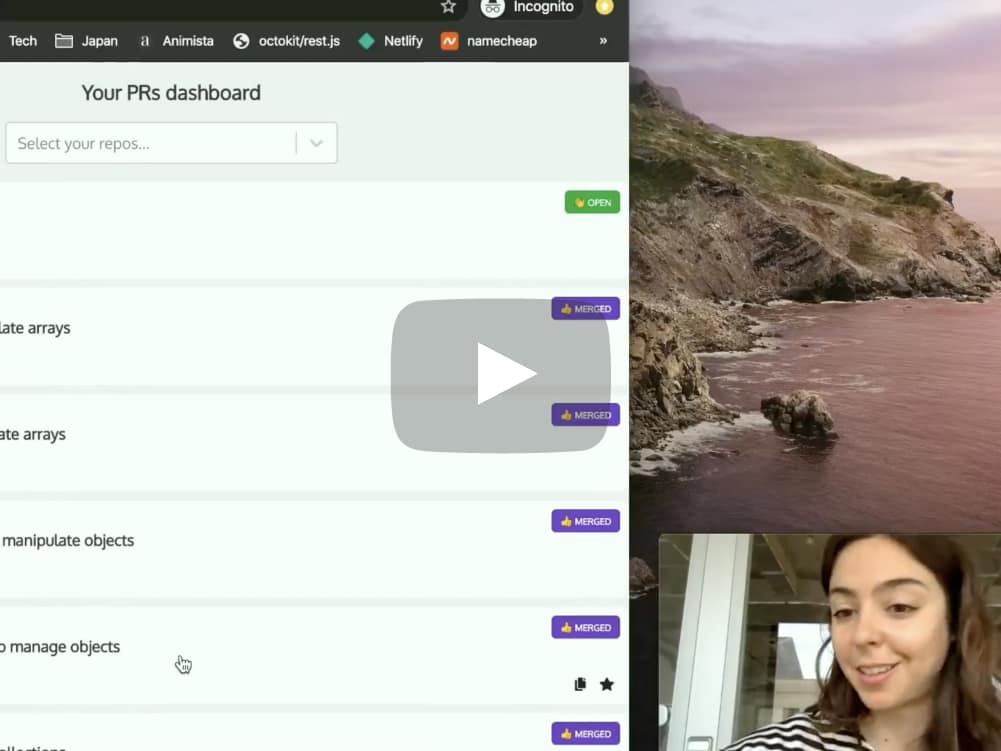This screenshot has height=751, width=1001.
Task: Click the repos dropdown chevron arrow
Action: [316, 143]
